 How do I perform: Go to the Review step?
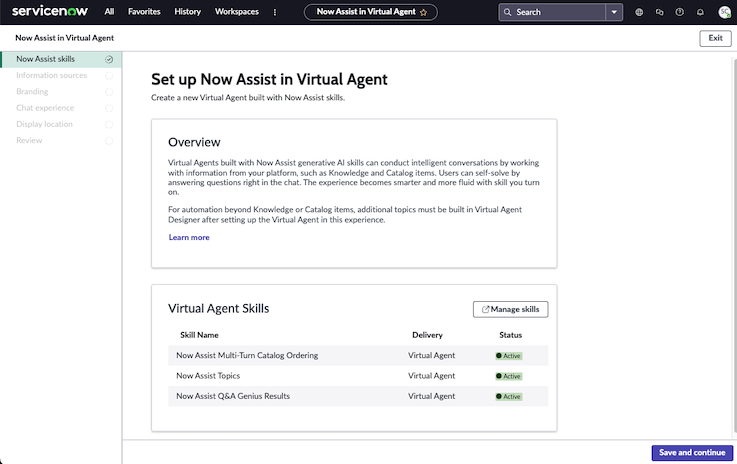pos(29,141)
